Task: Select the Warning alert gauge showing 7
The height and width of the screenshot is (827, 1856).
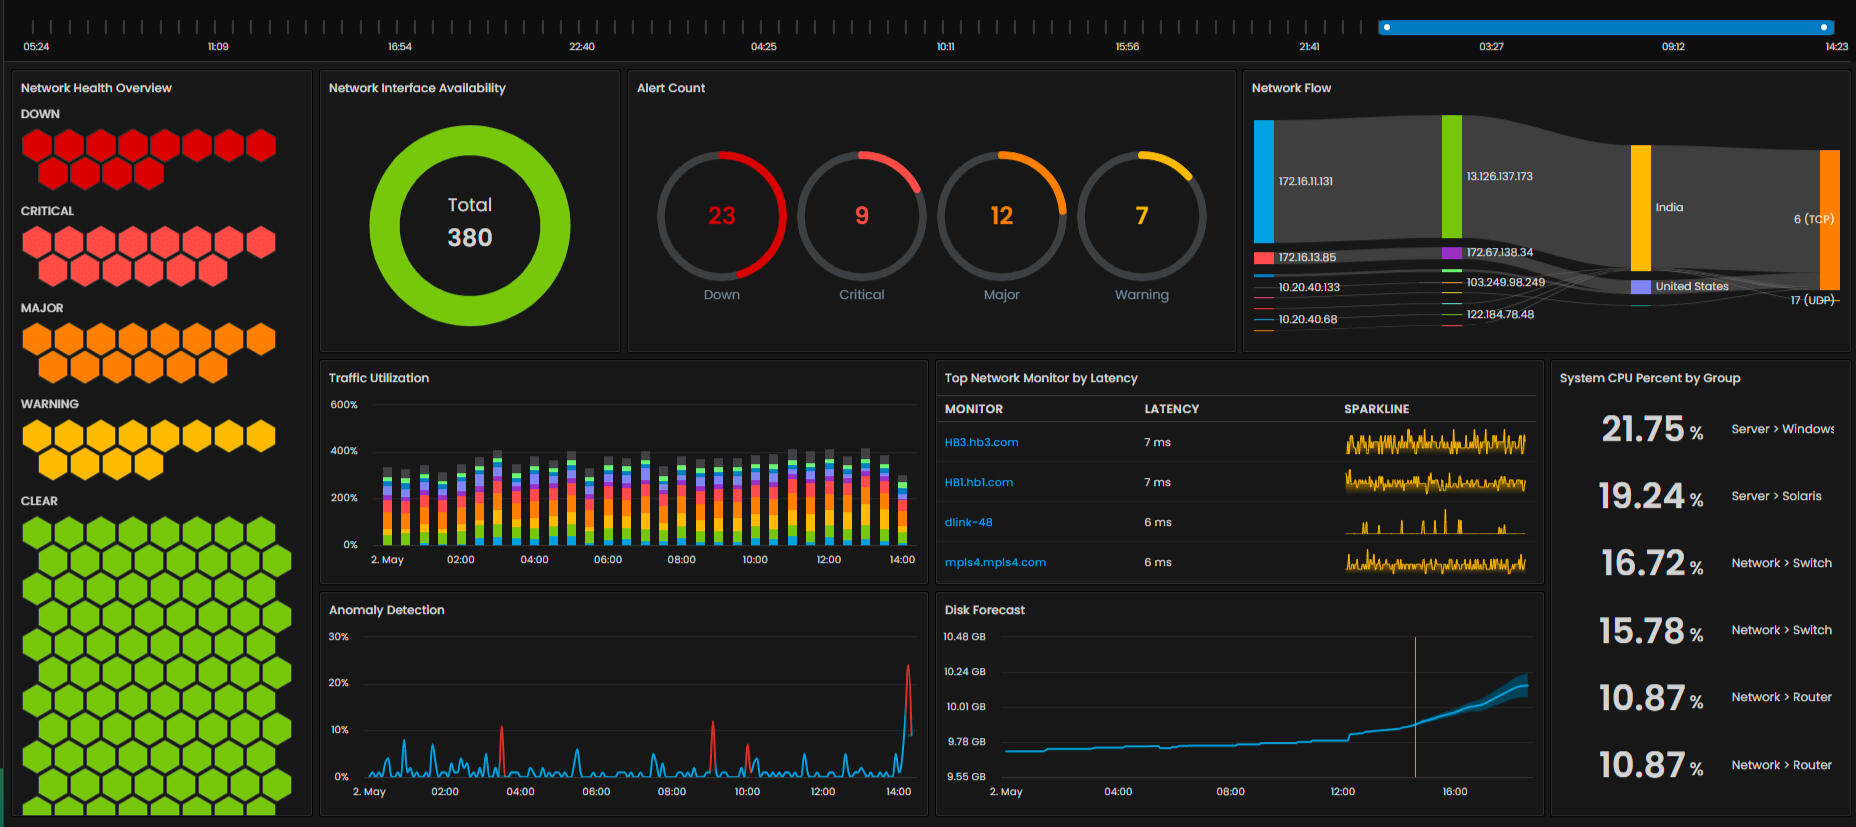Action: point(1141,216)
